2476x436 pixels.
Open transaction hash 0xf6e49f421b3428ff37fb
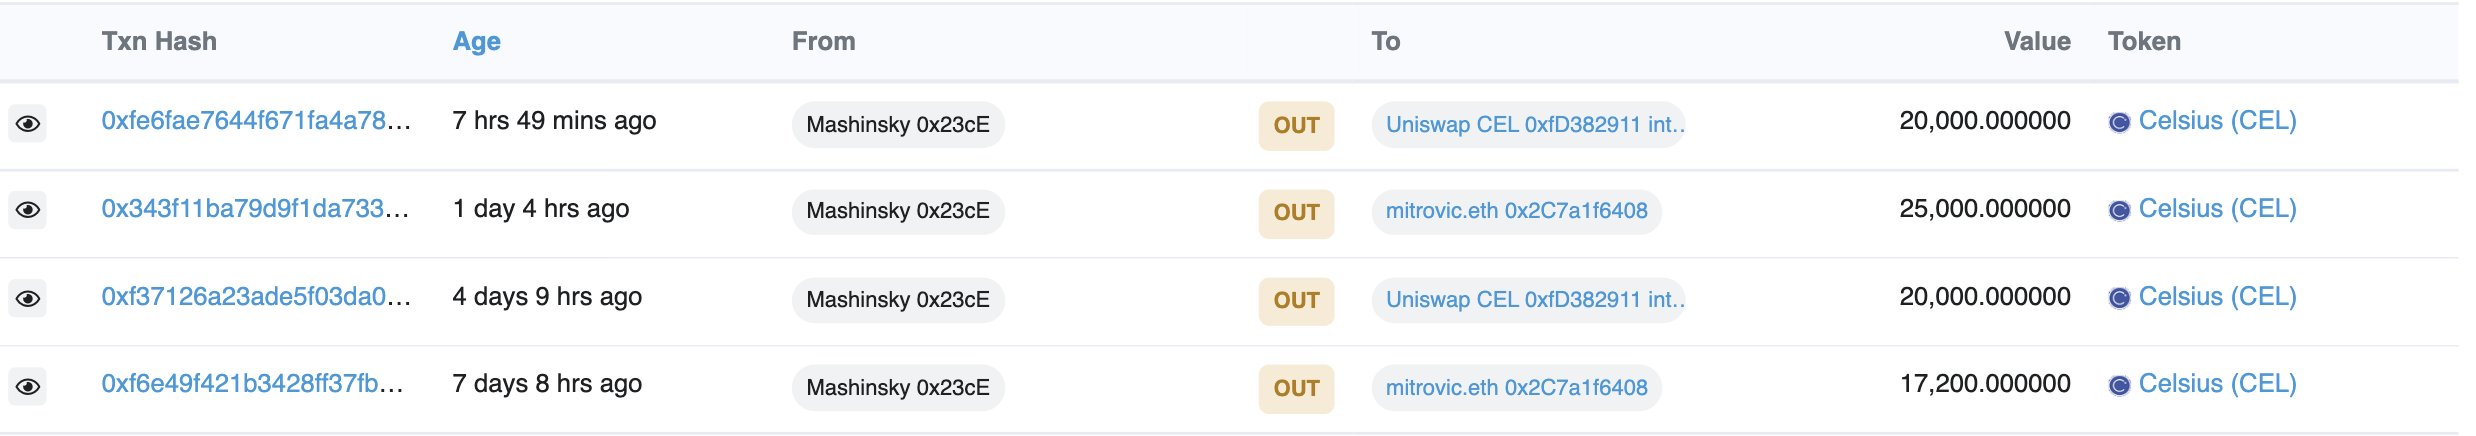(x=252, y=384)
